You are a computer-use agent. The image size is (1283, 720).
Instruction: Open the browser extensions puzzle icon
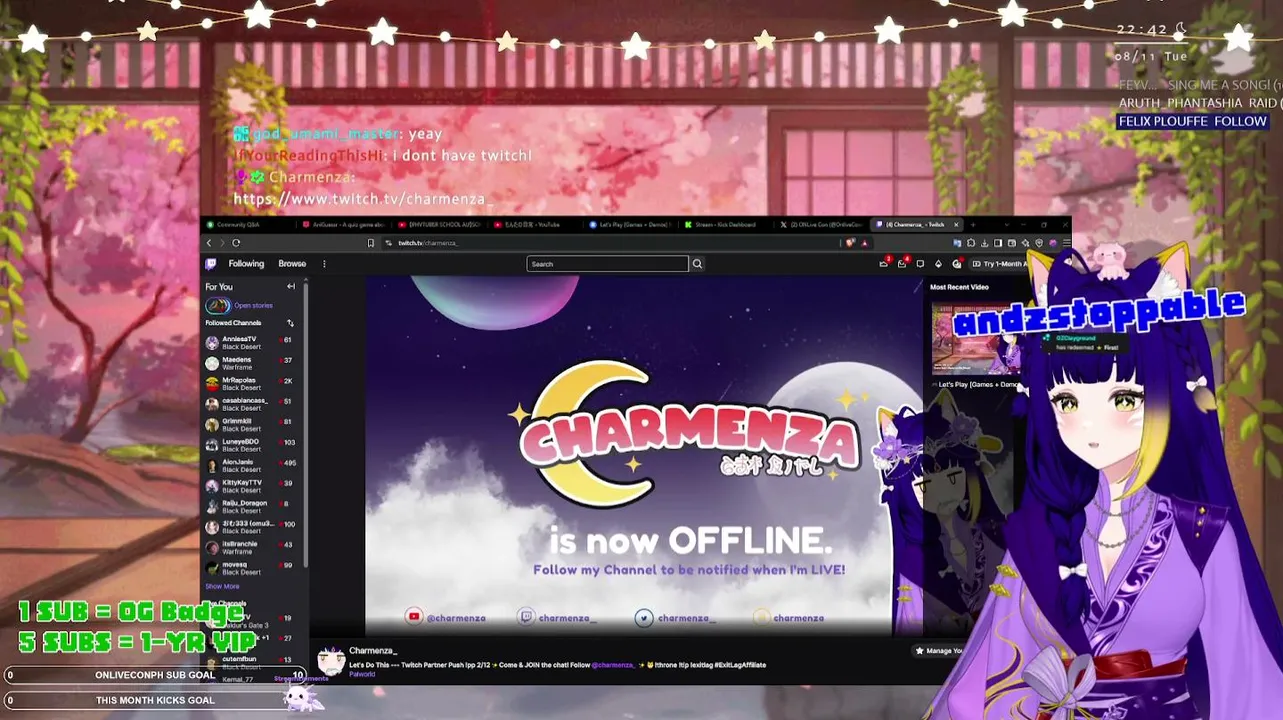(x=970, y=243)
